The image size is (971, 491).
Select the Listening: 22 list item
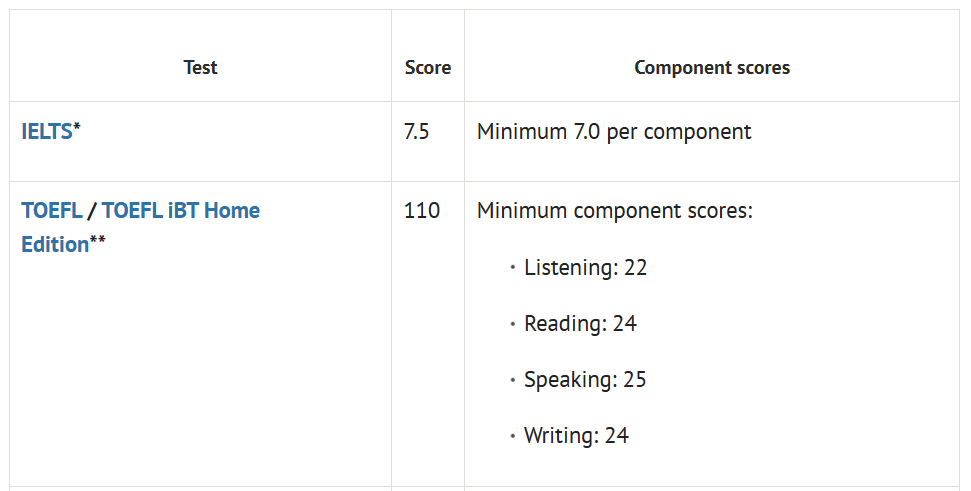coord(585,268)
